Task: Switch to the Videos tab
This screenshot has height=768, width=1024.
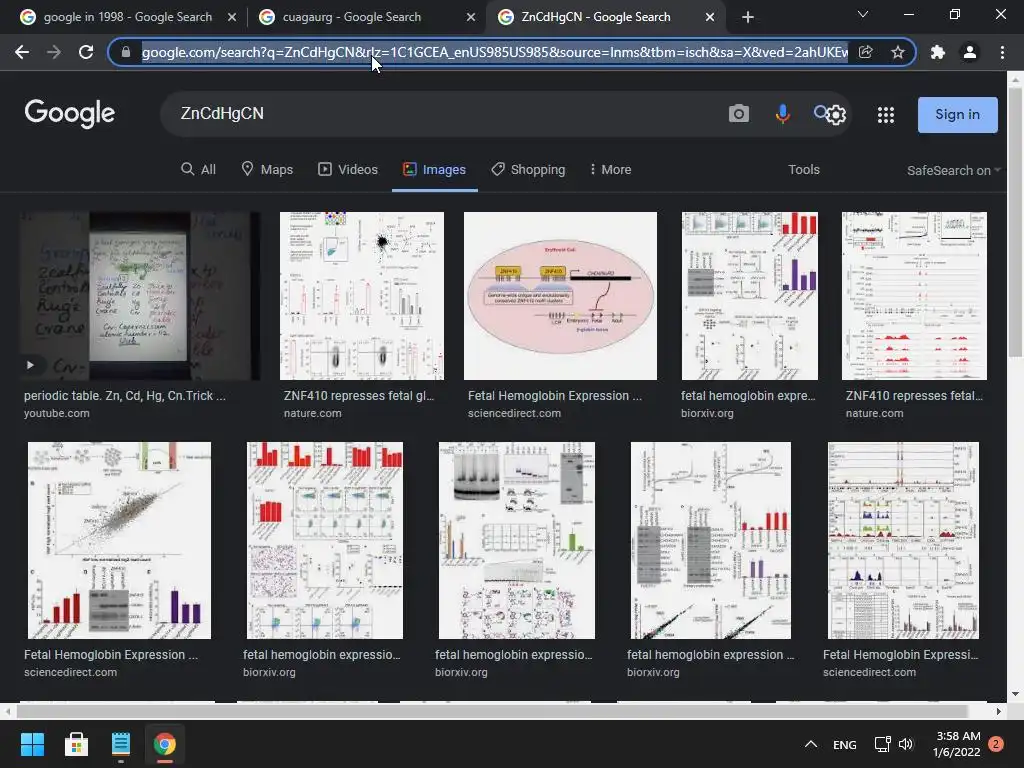Action: click(348, 170)
